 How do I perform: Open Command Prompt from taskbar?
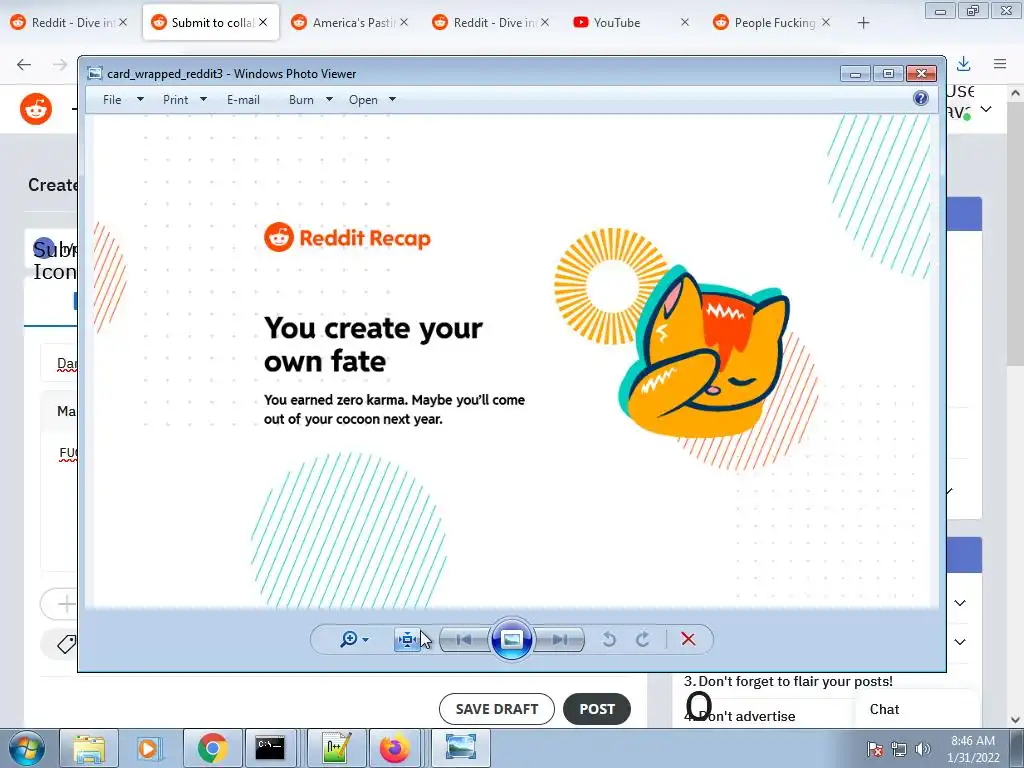click(x=270, y=749)
